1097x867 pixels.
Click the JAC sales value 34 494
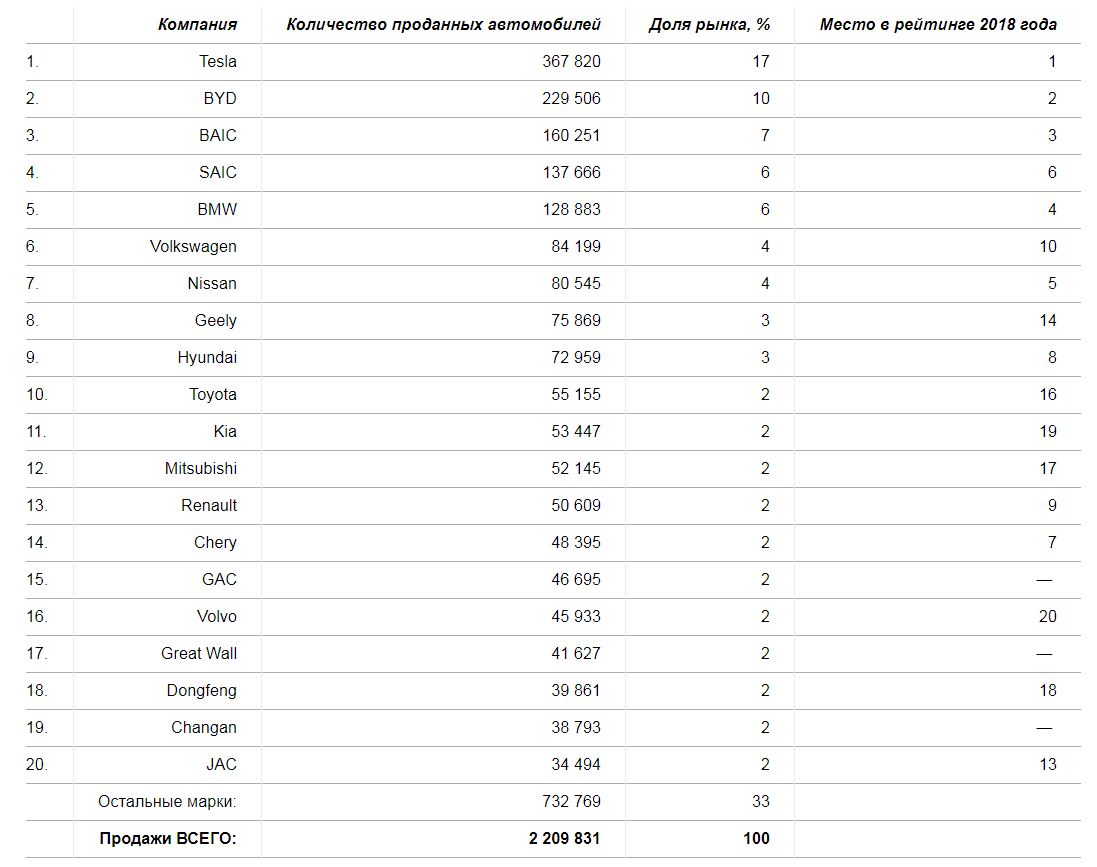point(576,765)
